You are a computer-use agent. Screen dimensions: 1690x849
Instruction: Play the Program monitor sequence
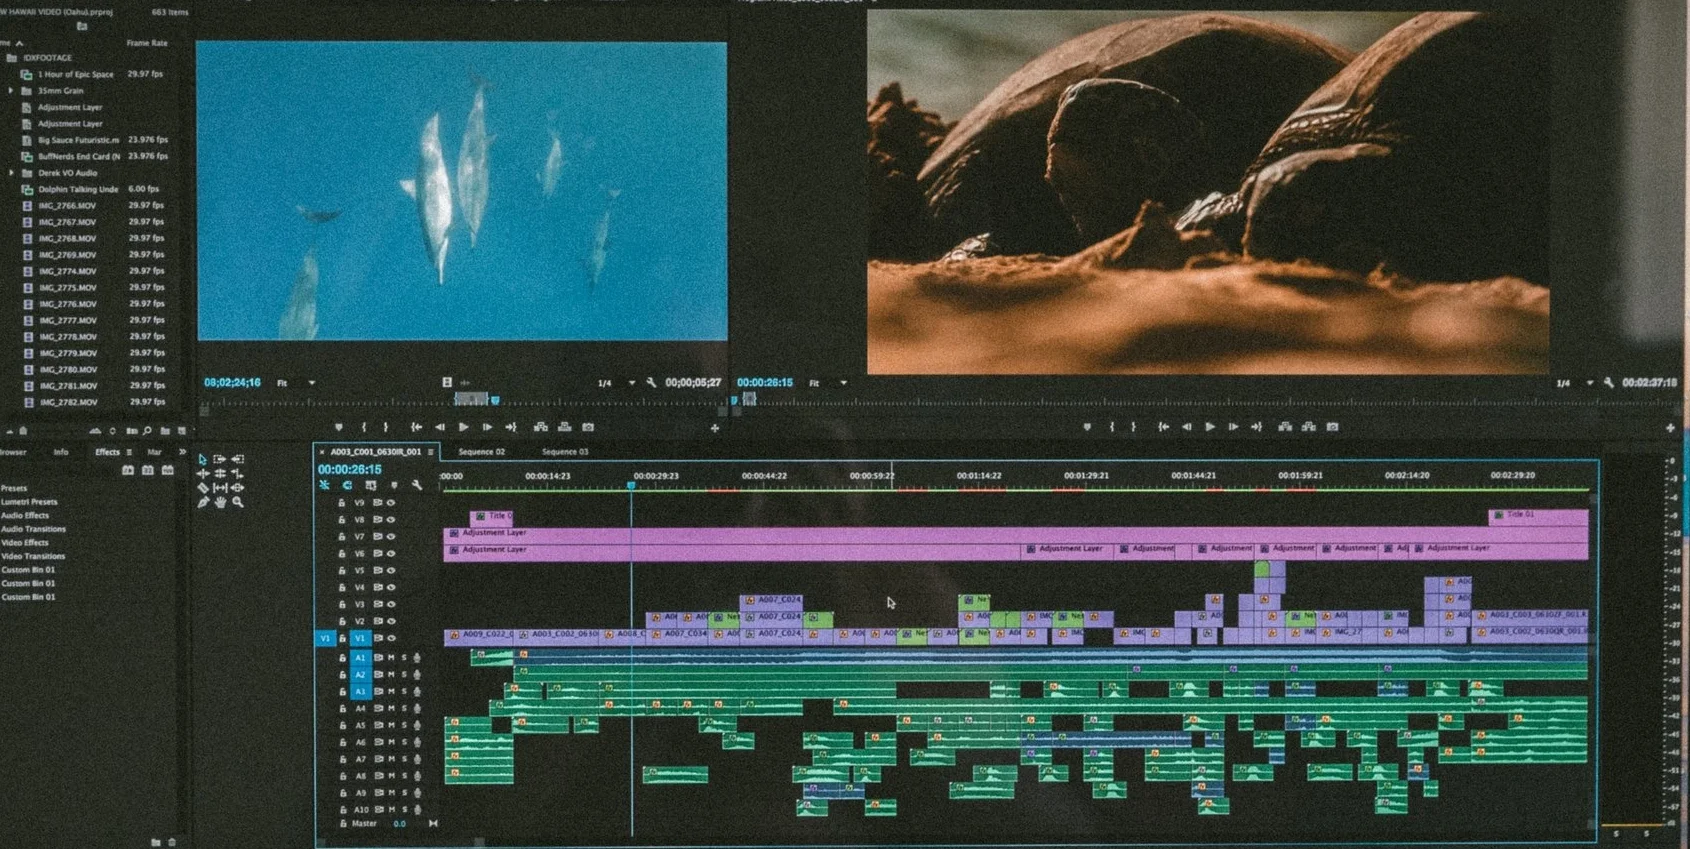click(x=1210, y=427)
